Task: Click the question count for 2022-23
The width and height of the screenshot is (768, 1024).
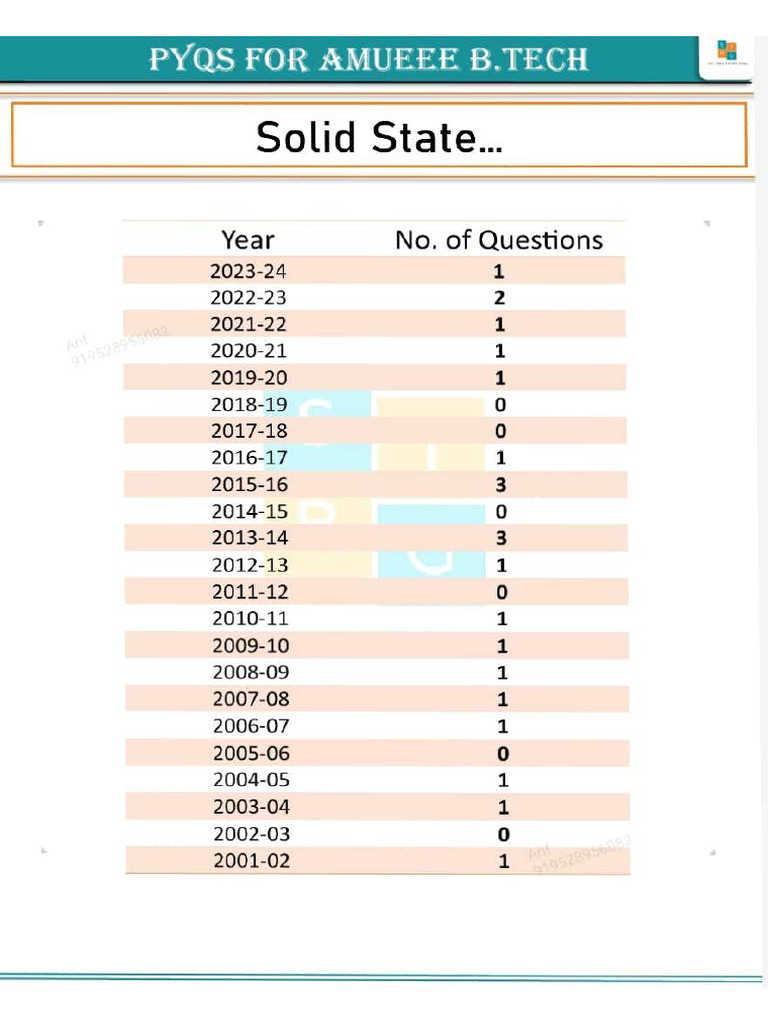Action: (x=500, y=298)
